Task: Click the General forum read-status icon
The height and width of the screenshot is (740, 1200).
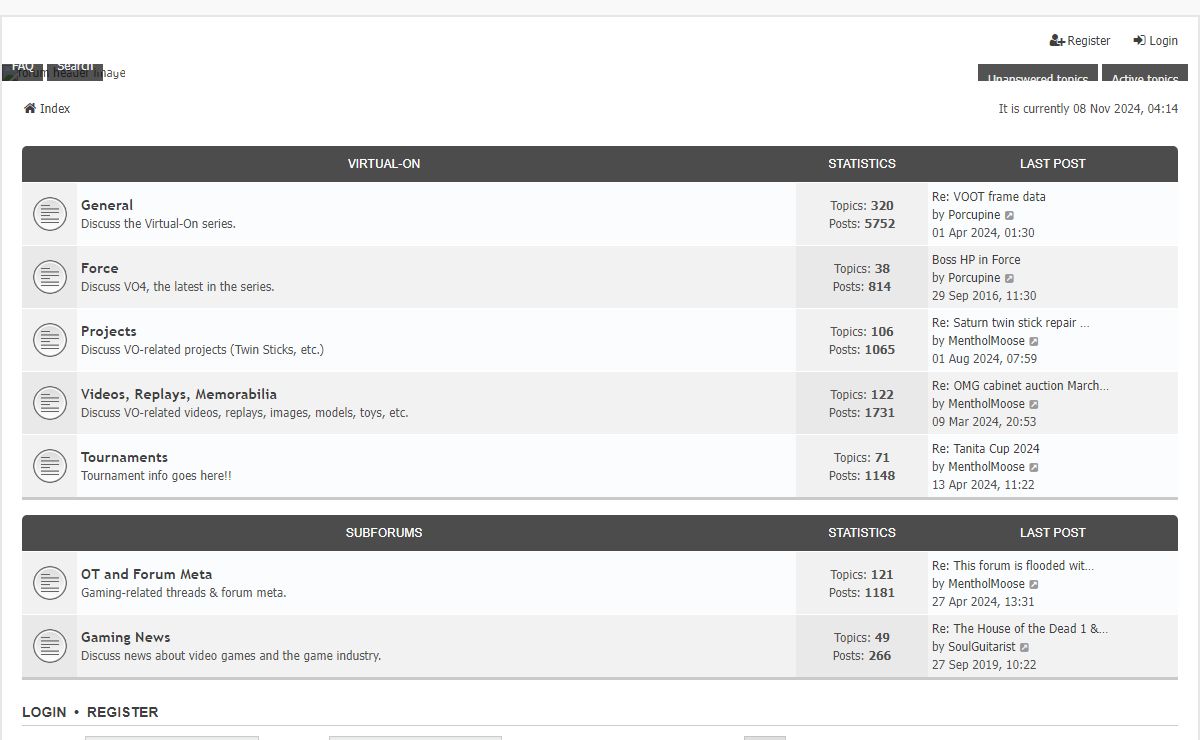Action: click(x=49, y=214)
